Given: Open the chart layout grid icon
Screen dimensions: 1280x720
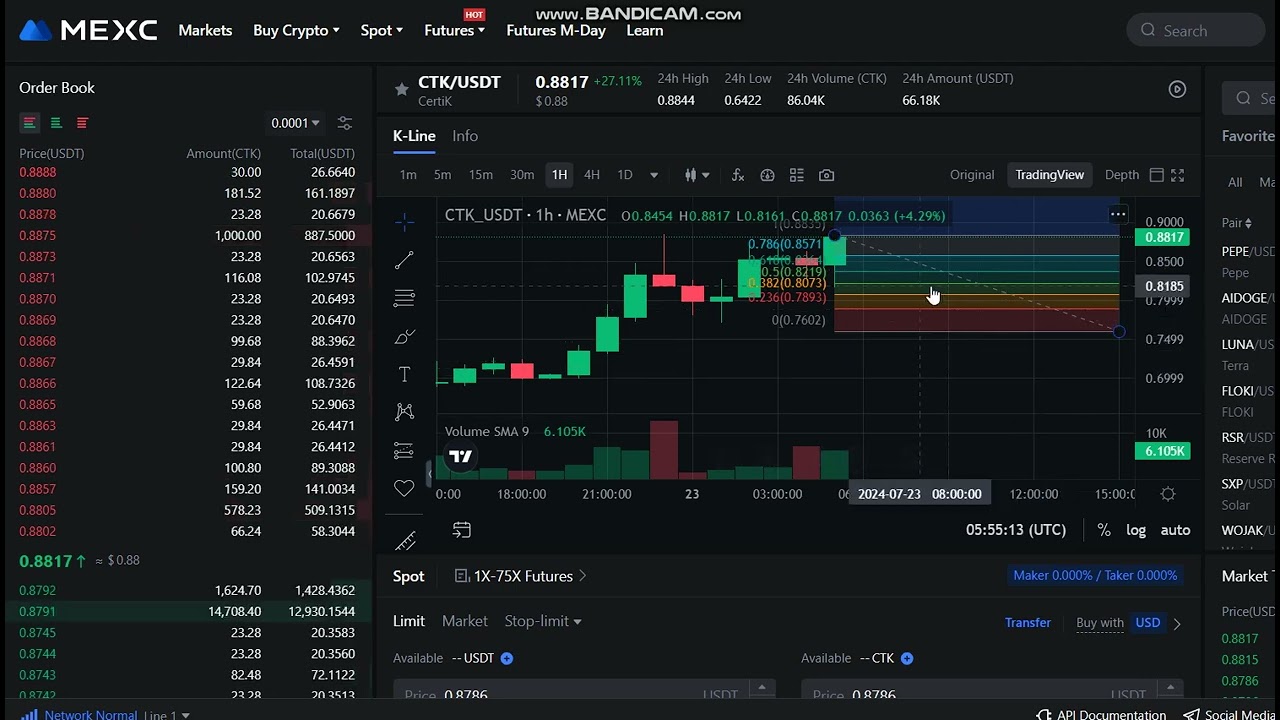Looking at the screenshot, I should coord(796,175).
